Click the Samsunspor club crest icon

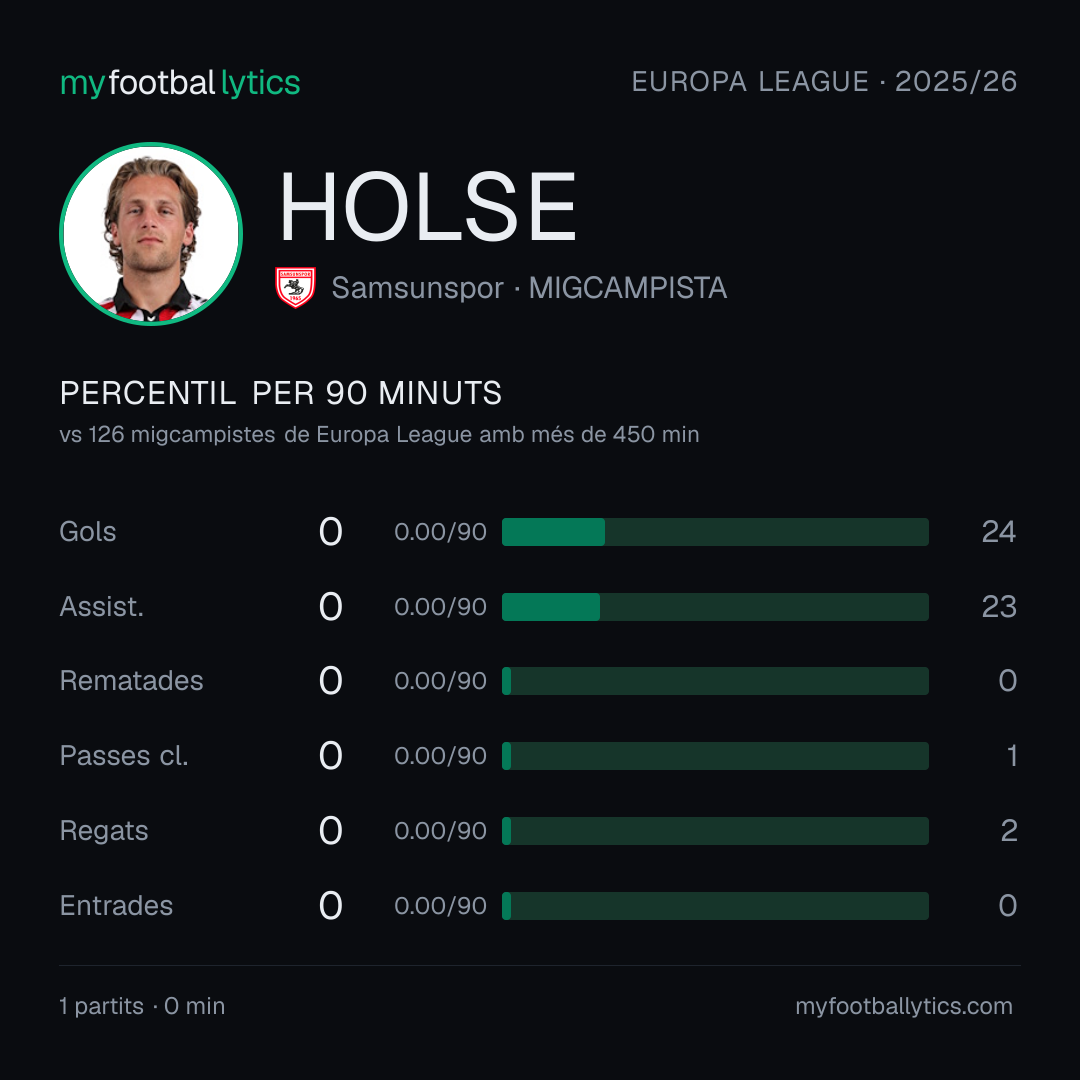pyautogui.click(x=295, y=287)
